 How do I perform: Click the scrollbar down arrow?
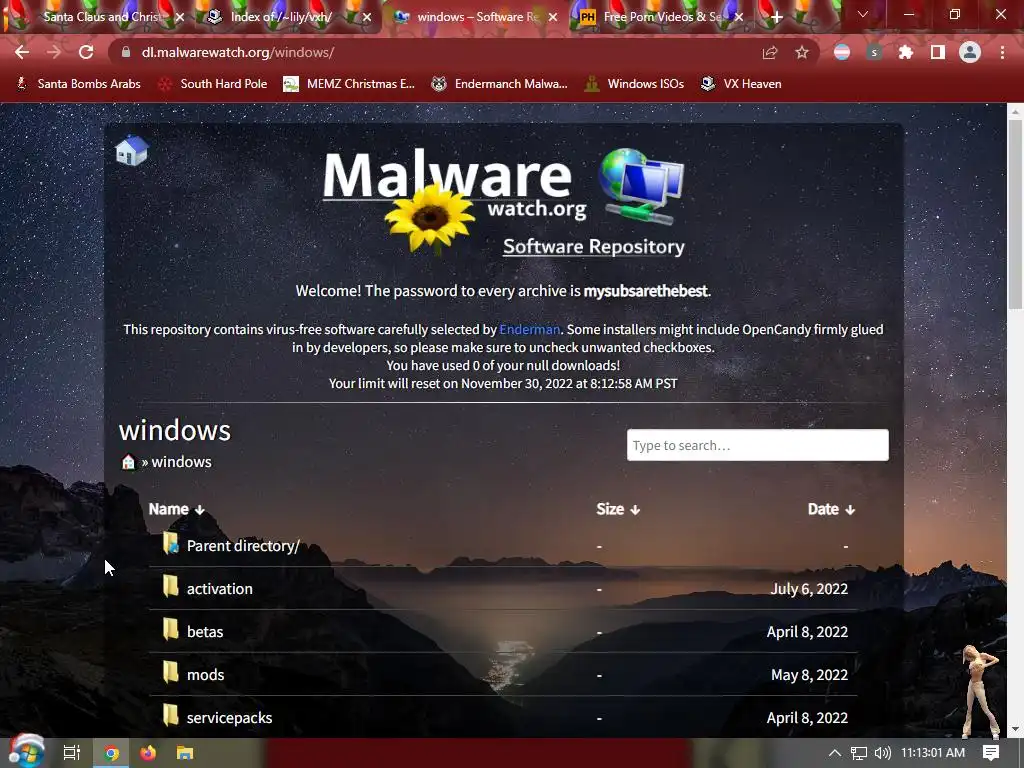coord(1014,729)
